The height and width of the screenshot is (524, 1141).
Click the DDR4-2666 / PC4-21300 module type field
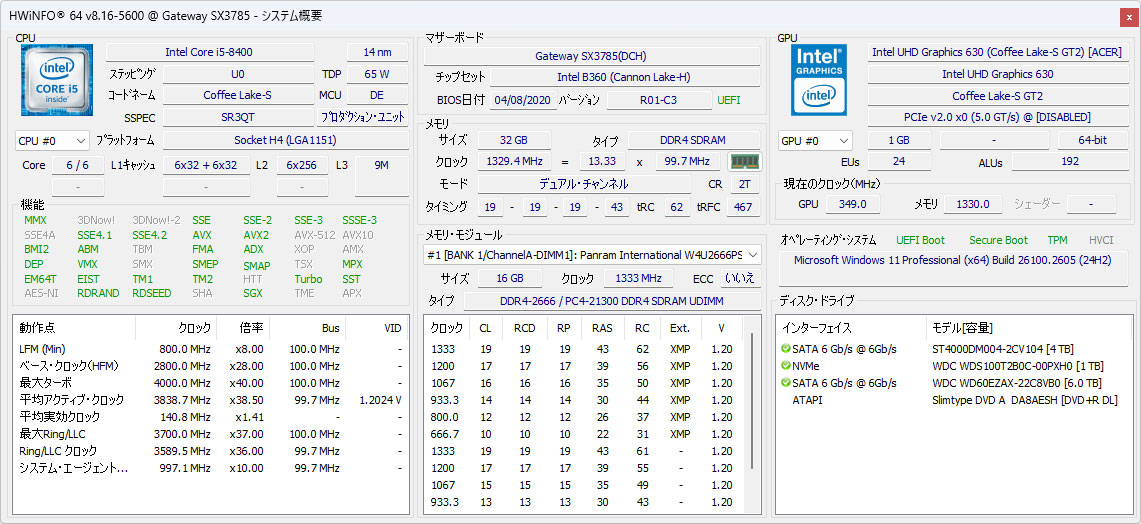612,301
